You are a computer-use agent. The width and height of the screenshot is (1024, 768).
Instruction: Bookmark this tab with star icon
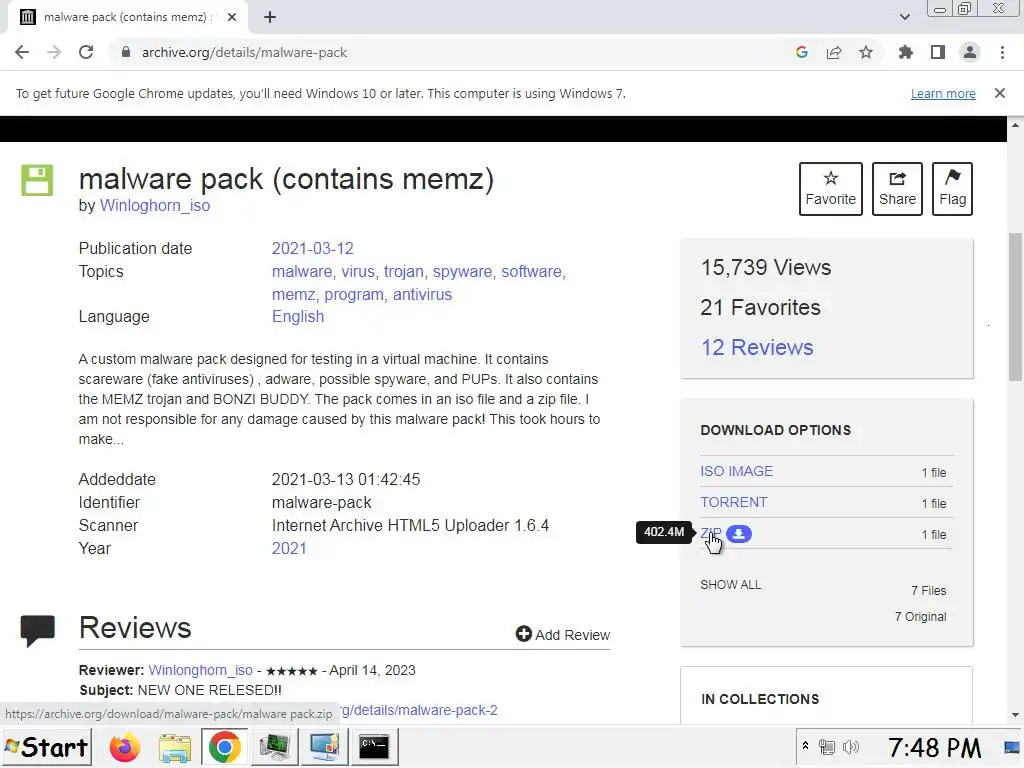[866, 52]
